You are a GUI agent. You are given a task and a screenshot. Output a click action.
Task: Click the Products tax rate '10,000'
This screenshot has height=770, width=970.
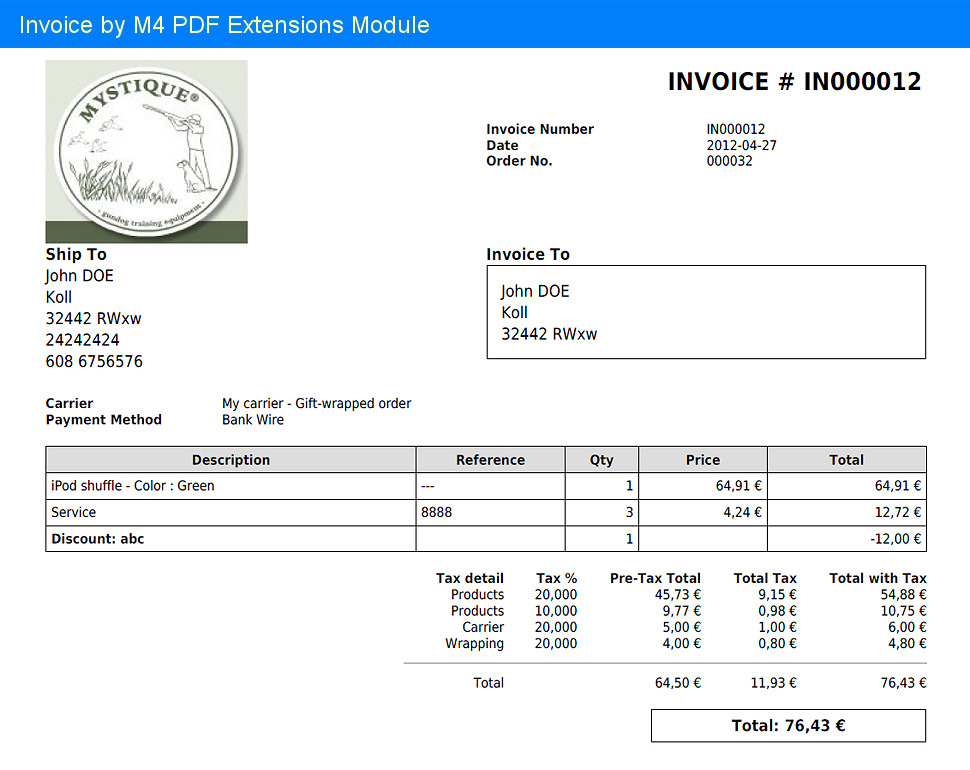(556, 611)
